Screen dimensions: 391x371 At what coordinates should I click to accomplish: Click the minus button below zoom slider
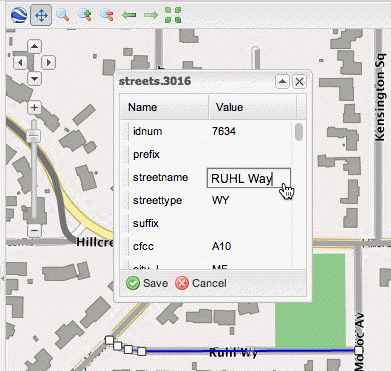(x=34, y=230)
